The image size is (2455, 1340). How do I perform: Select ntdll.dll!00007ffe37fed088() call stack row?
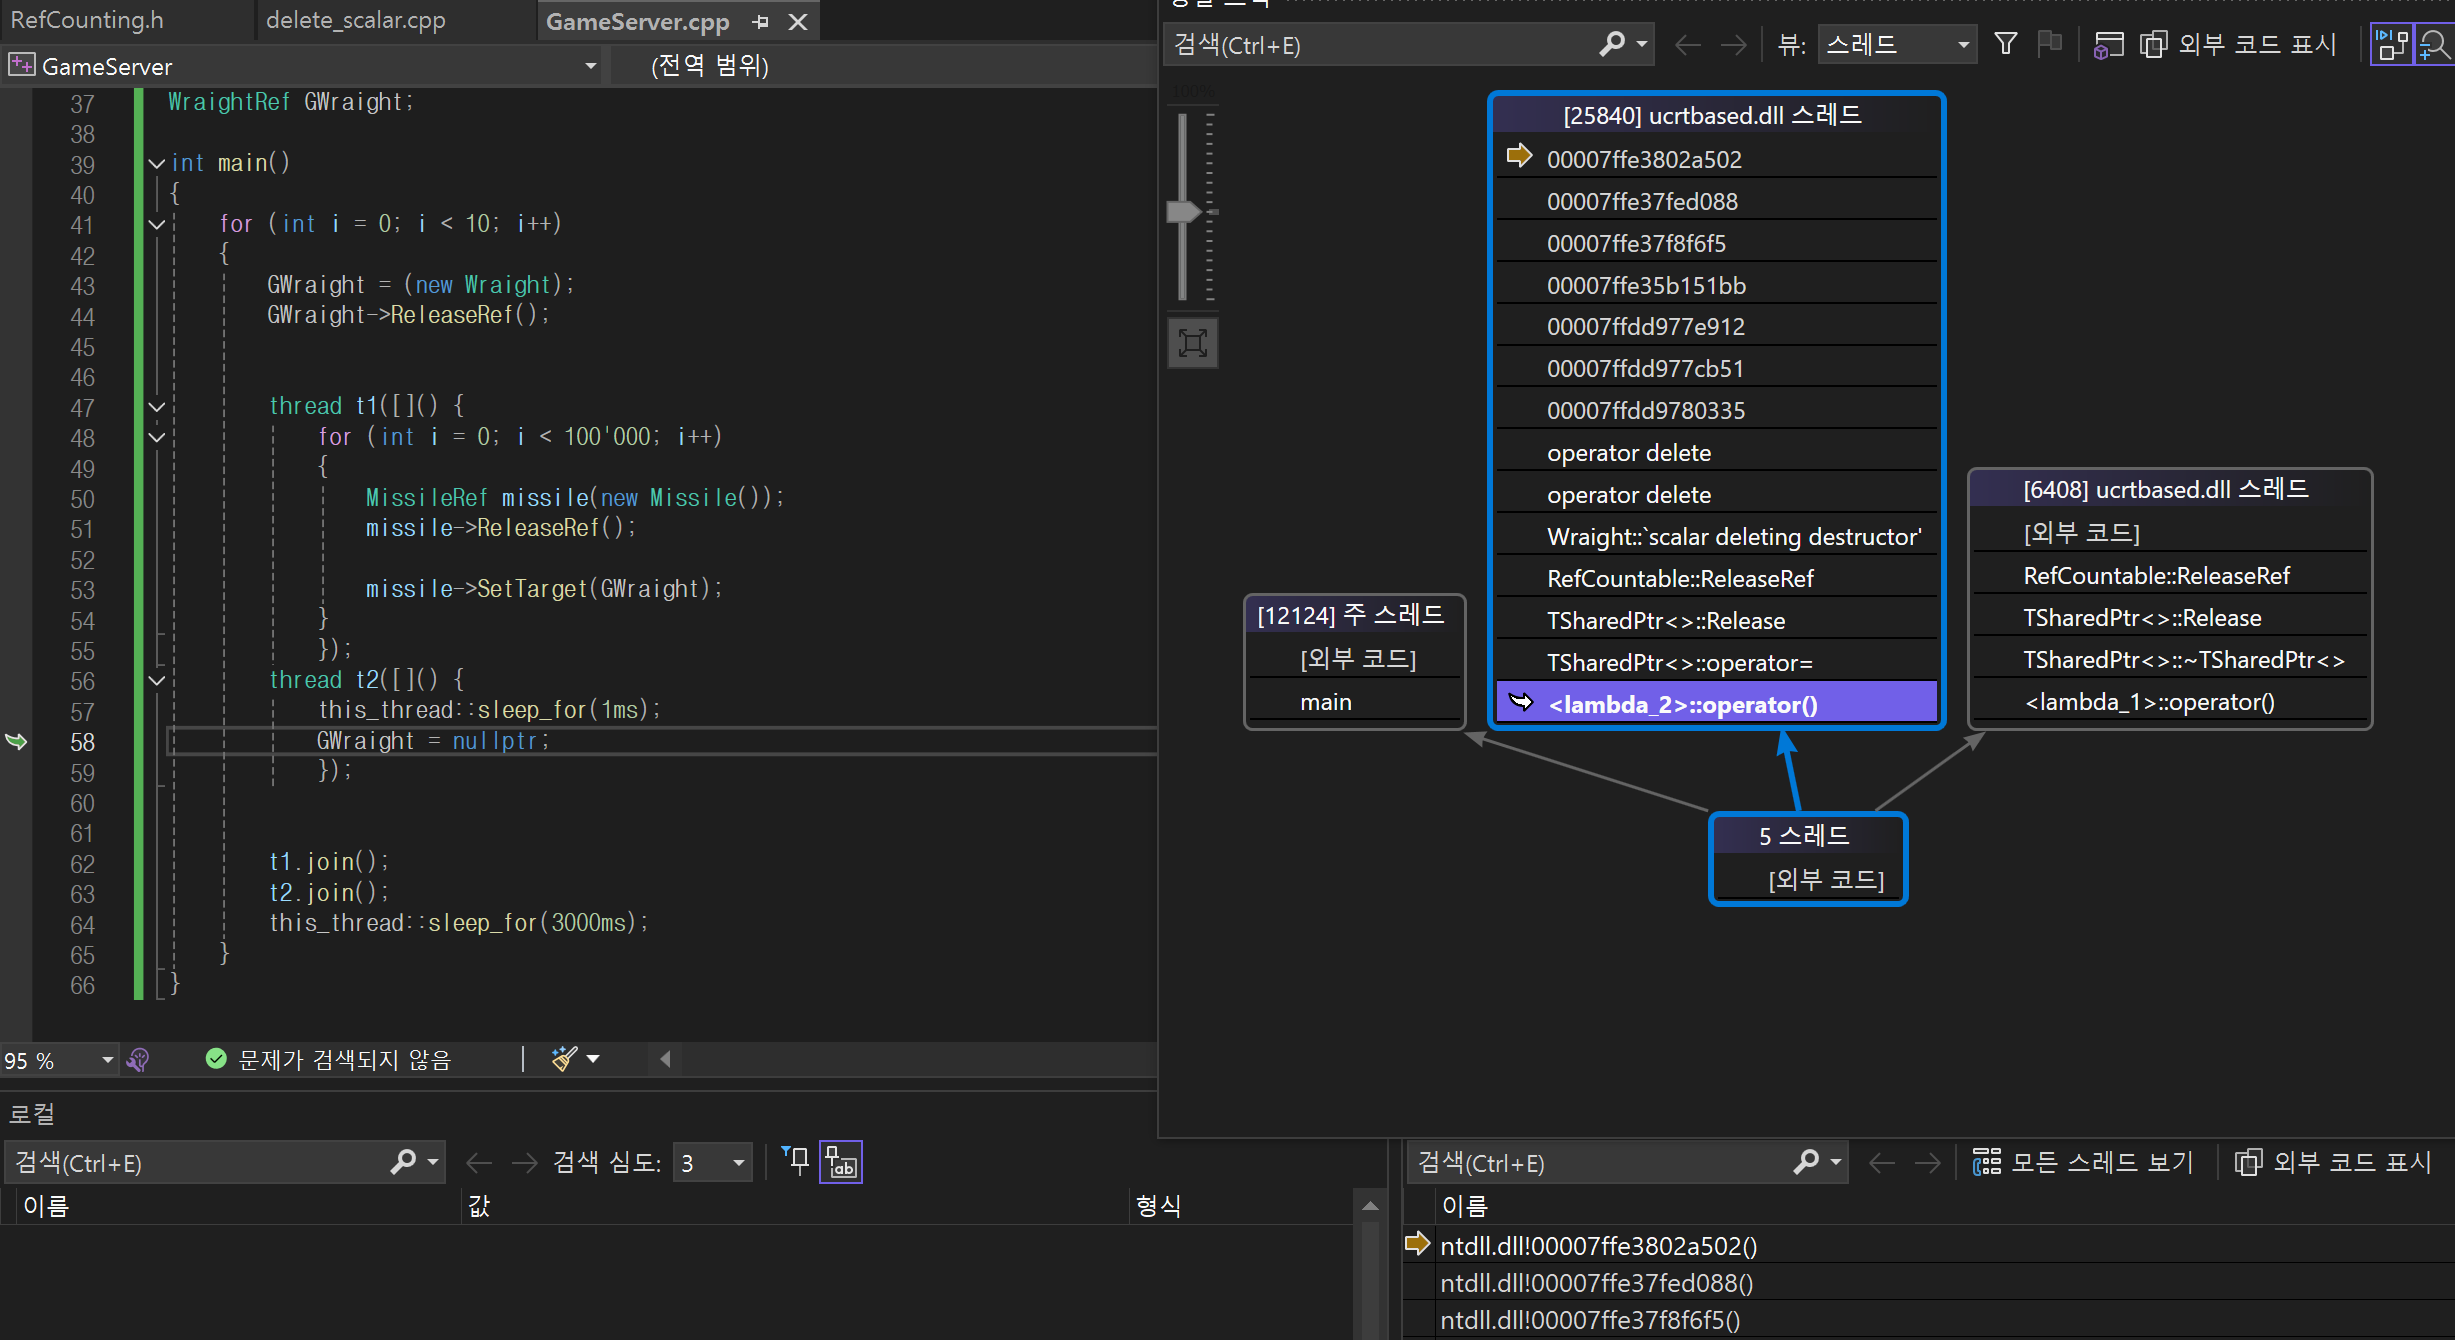coord(1926,1283)
